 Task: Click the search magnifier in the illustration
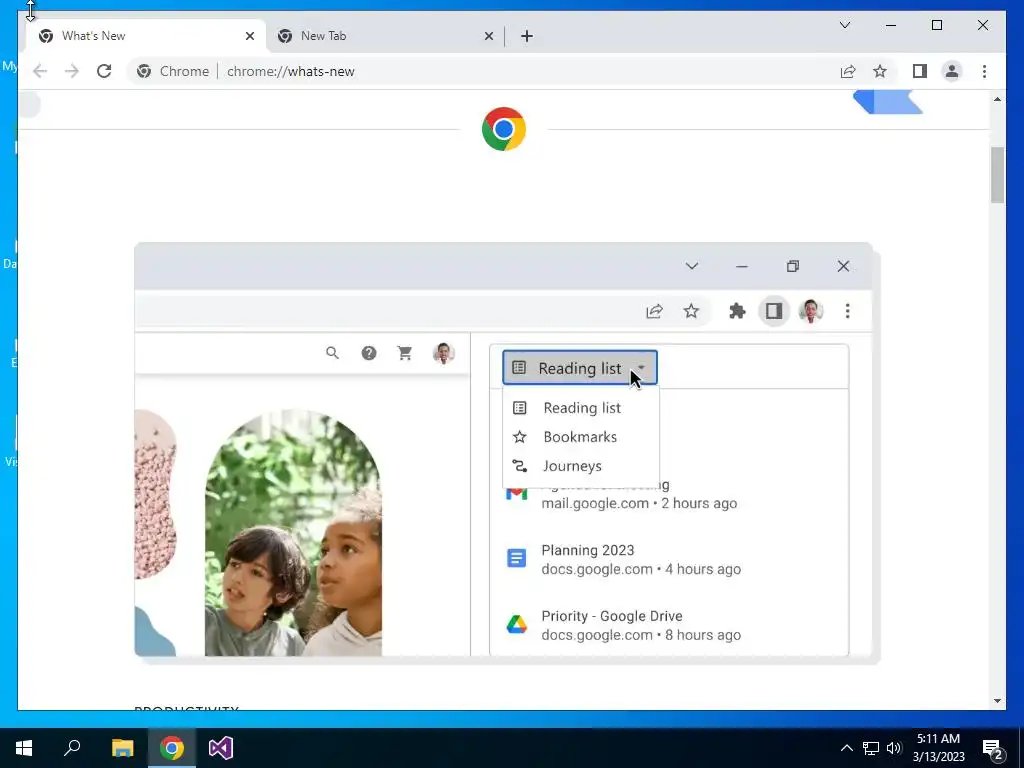(x=332, y=353)
